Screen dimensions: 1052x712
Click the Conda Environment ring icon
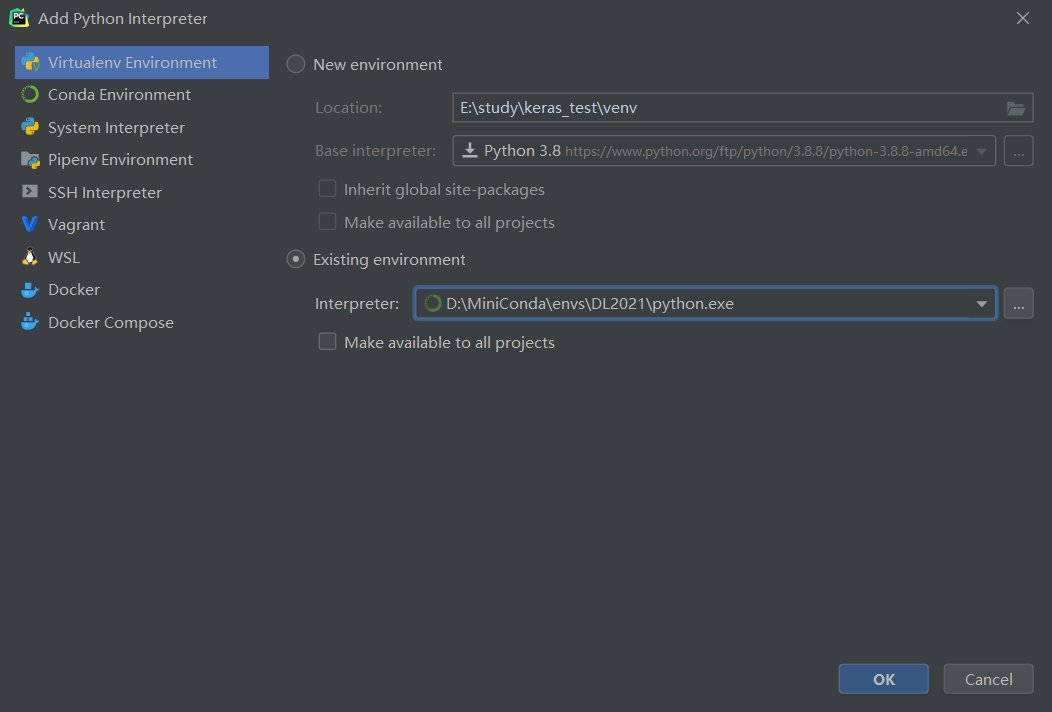(30, 95)
